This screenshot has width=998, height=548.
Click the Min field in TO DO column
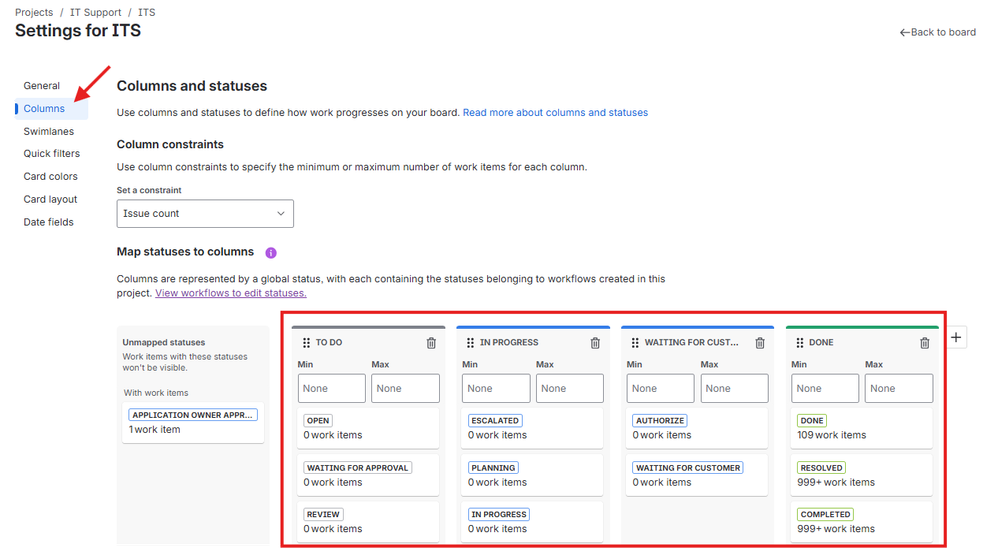[x=332, y=389]
